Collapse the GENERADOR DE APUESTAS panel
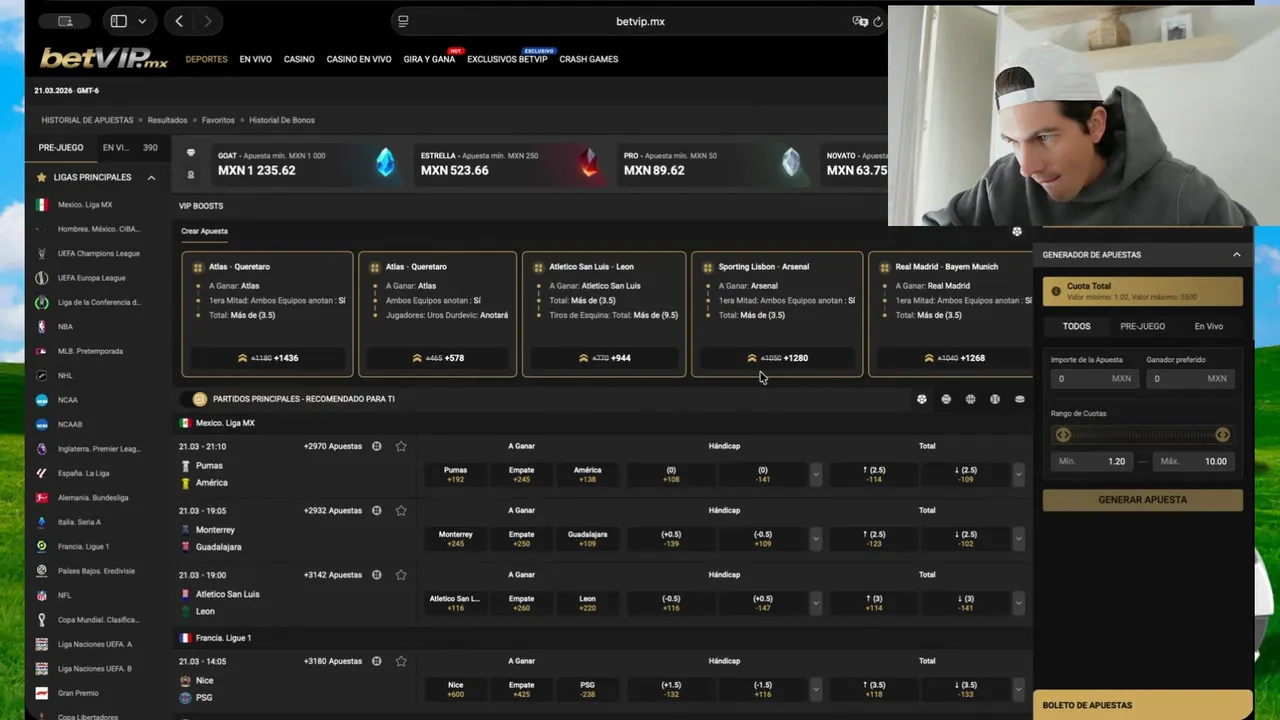Screen dimensions: 1280x720 coord(1236,255)
